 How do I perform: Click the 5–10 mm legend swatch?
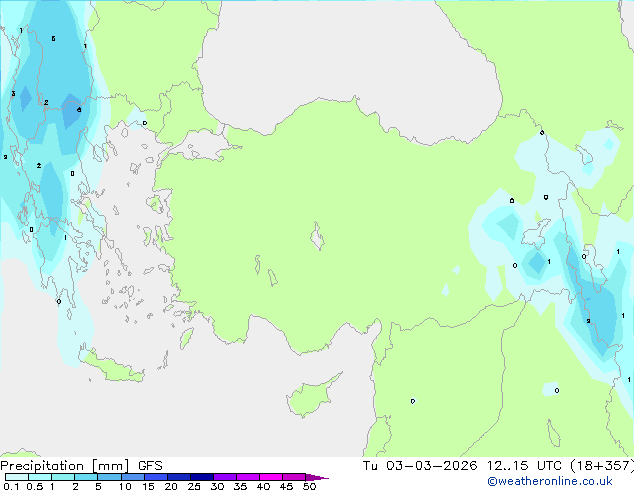(110, 477)
